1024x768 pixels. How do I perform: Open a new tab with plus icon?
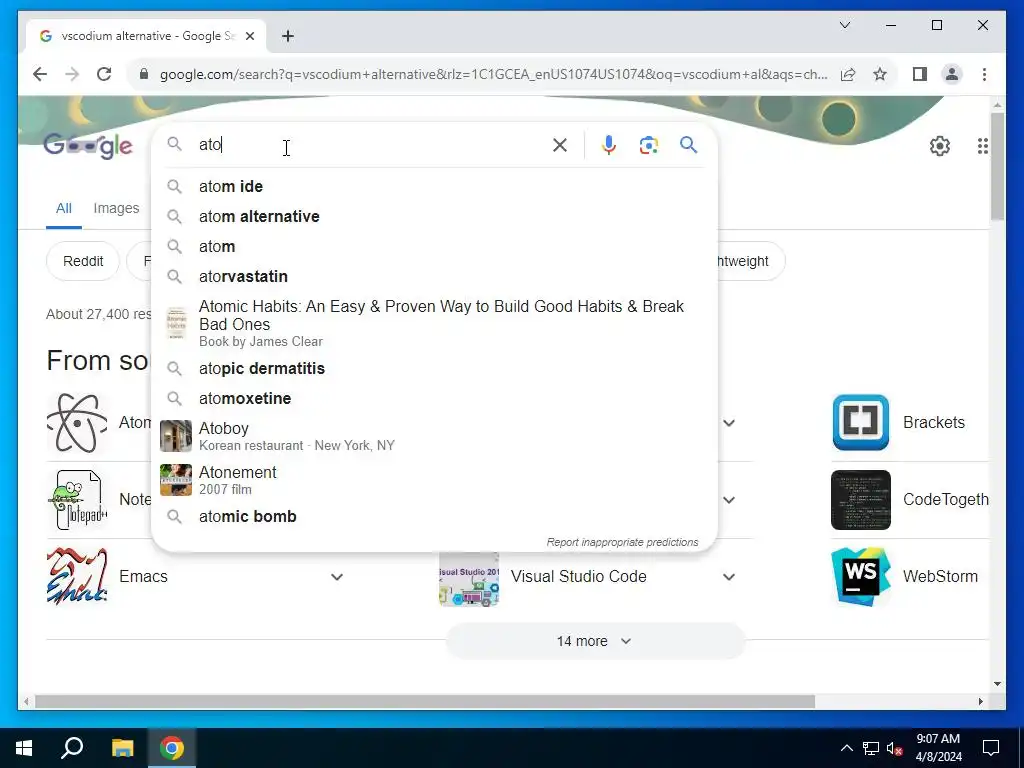(288, 36)
